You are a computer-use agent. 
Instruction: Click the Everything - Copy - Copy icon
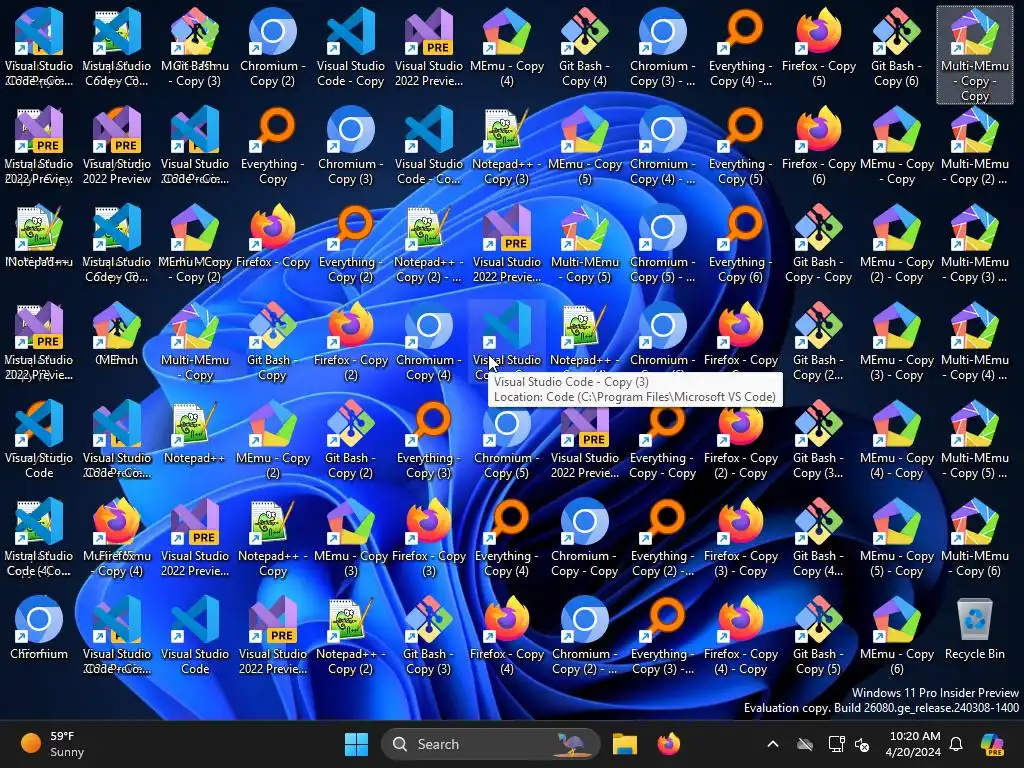click(662, 441)
